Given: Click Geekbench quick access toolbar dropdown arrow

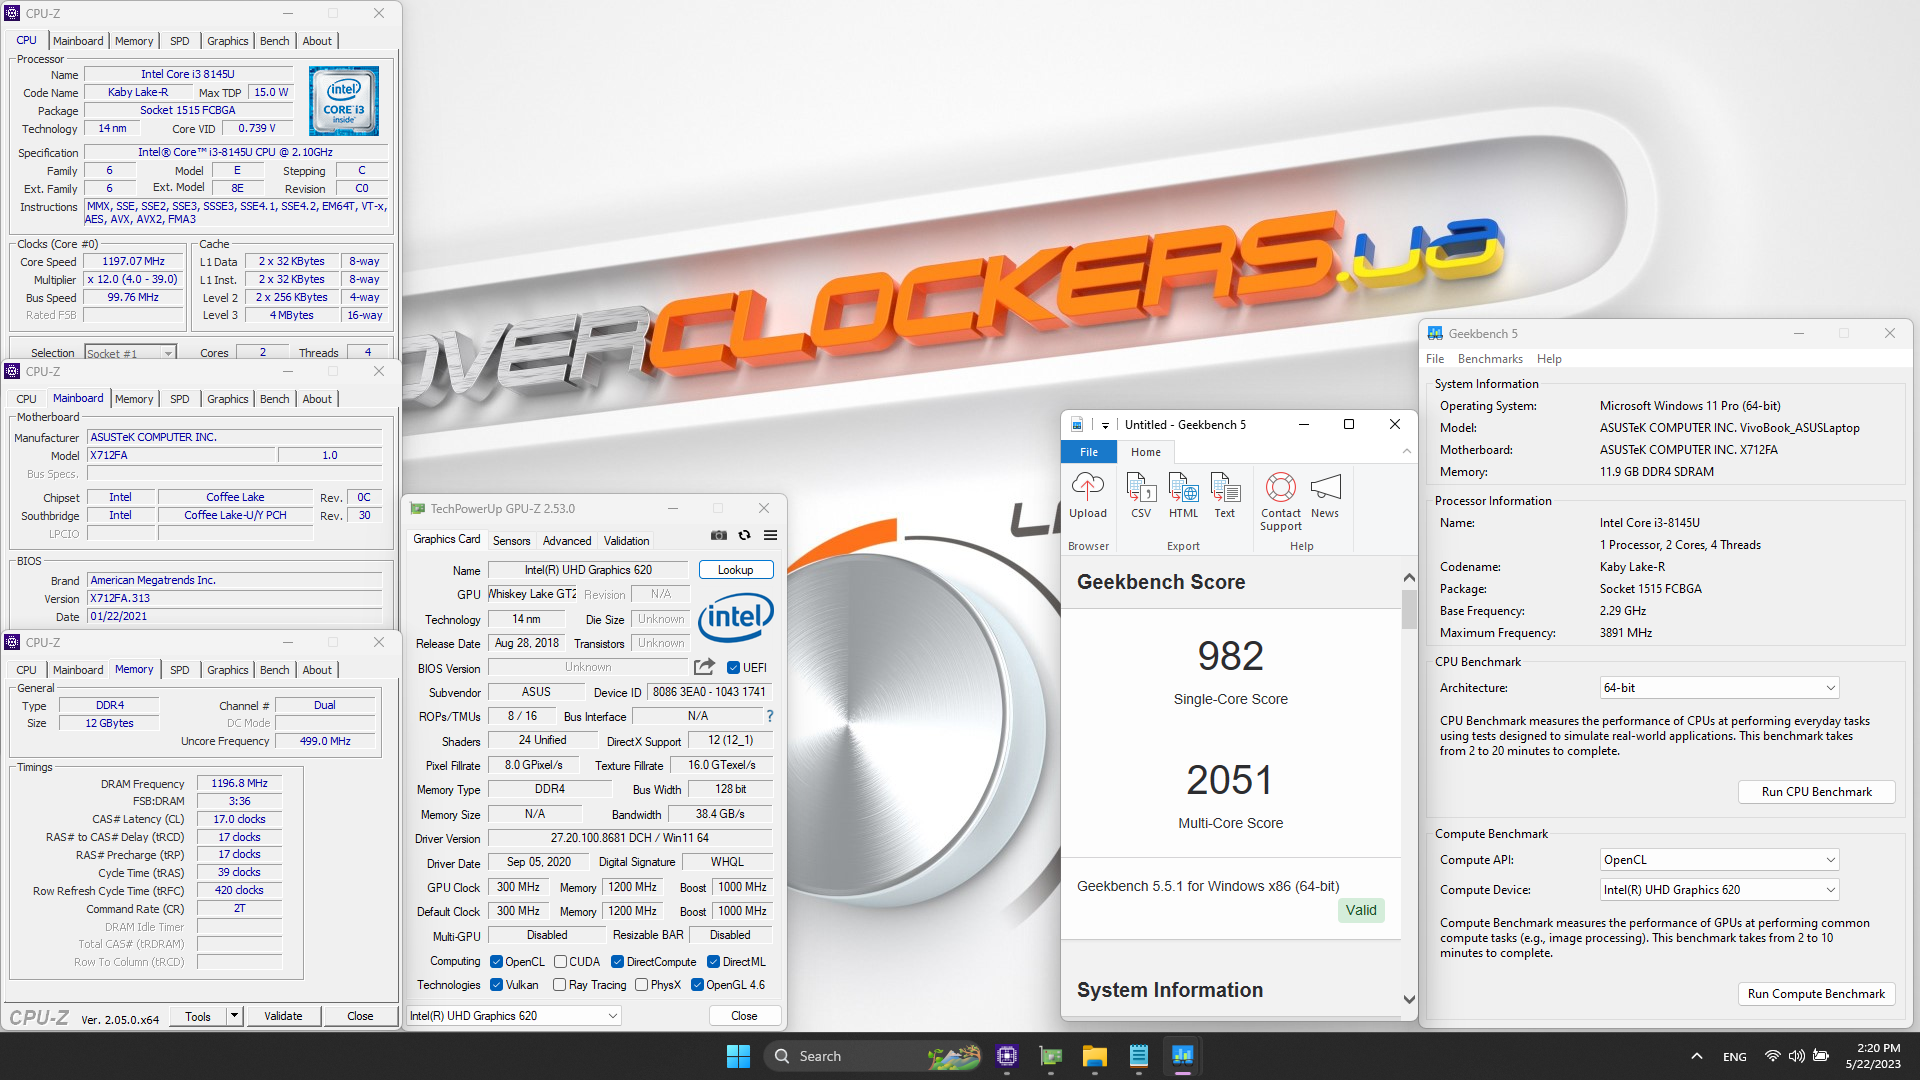Looking at the screenshot, I should 1105,425.
